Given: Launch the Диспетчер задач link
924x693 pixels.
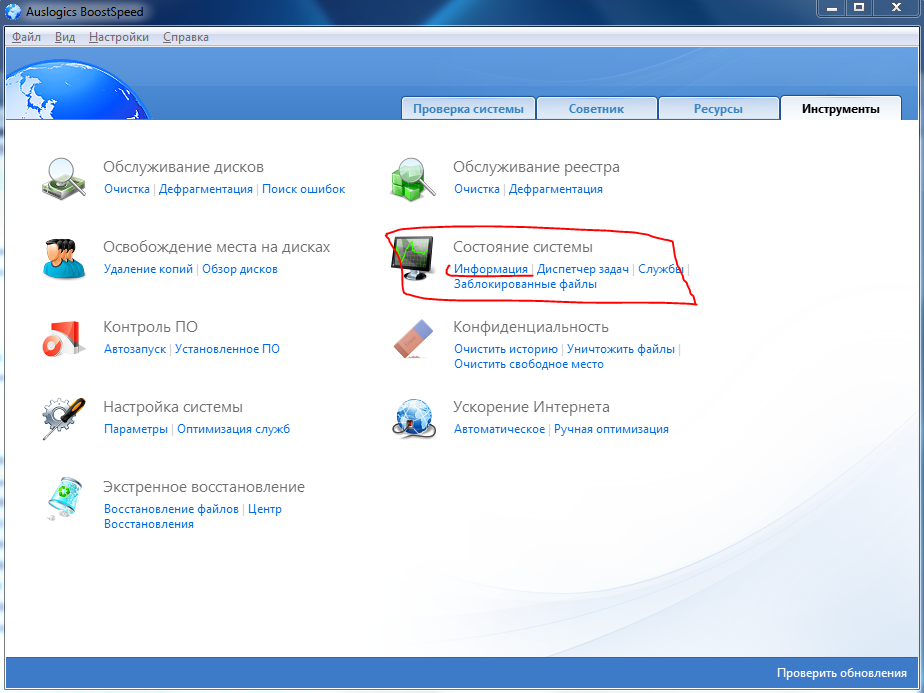Looking at the screenshot, I should [x=583, y=269].
